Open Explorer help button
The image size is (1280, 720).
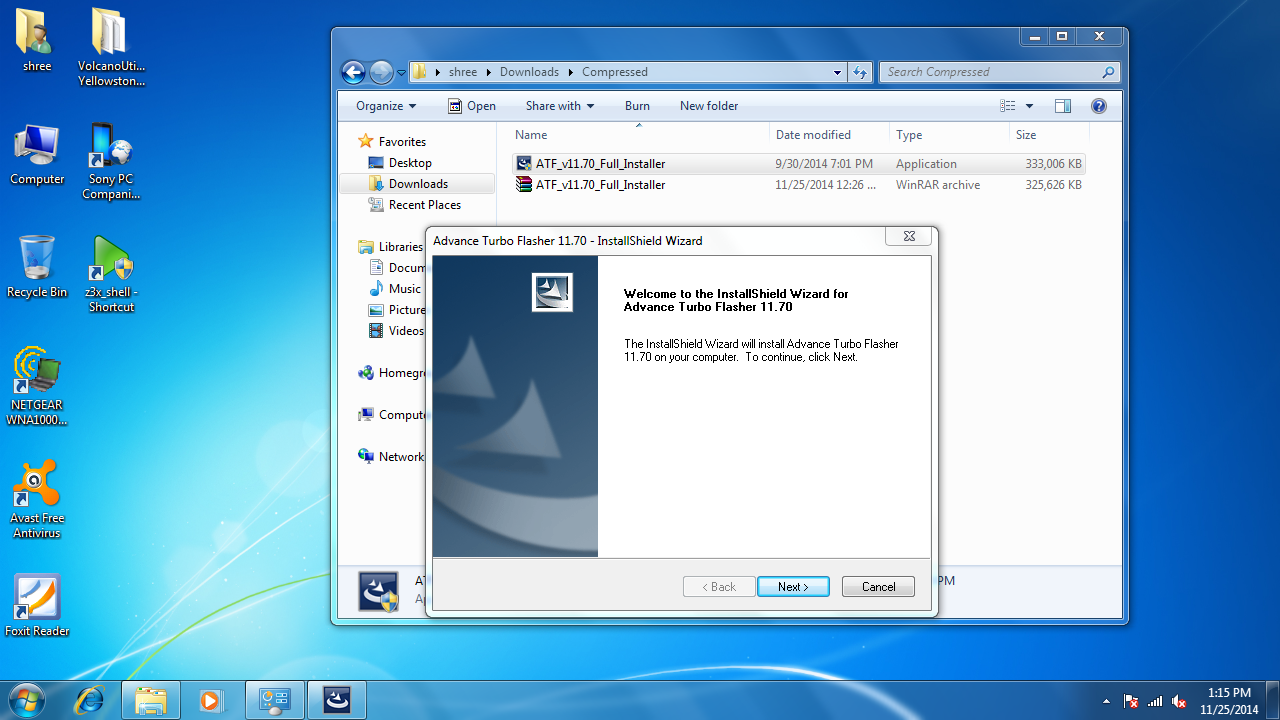click(x=1098, y=106)
